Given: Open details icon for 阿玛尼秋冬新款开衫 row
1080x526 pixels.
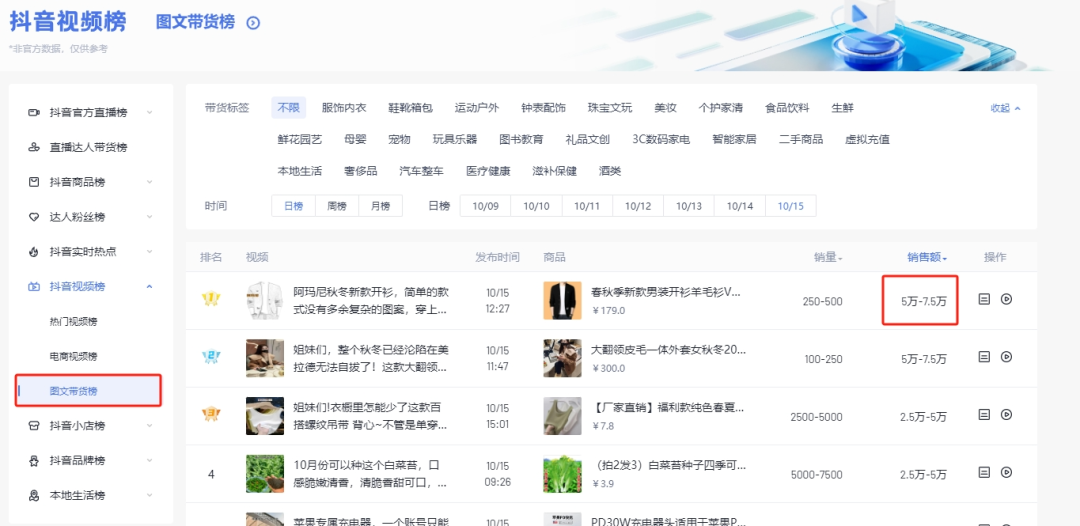Looking at the screenshot, I should pyautogui.click(x=984, y=299).
